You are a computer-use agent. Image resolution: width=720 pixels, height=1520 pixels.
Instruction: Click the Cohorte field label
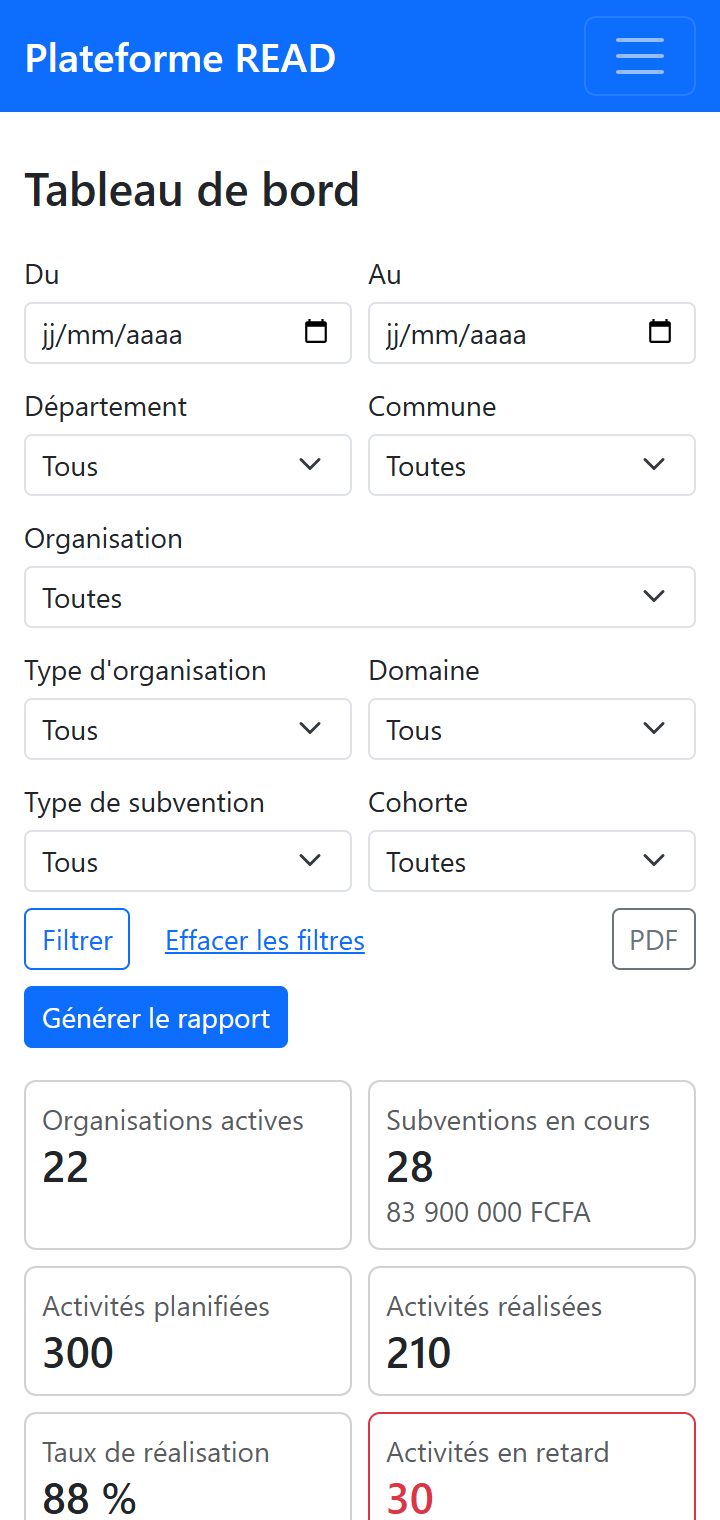tap(418, 802)
